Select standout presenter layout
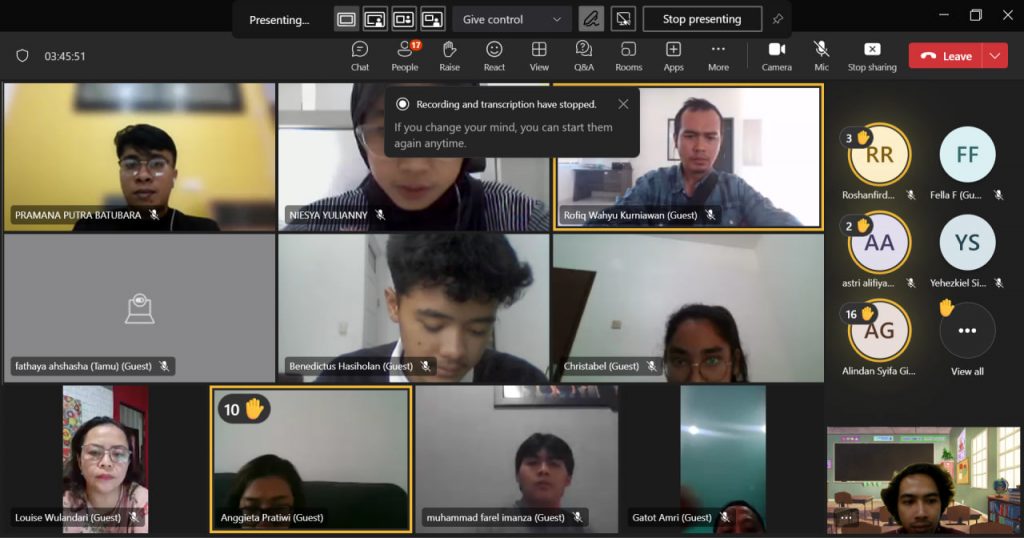 coord(375,20)
